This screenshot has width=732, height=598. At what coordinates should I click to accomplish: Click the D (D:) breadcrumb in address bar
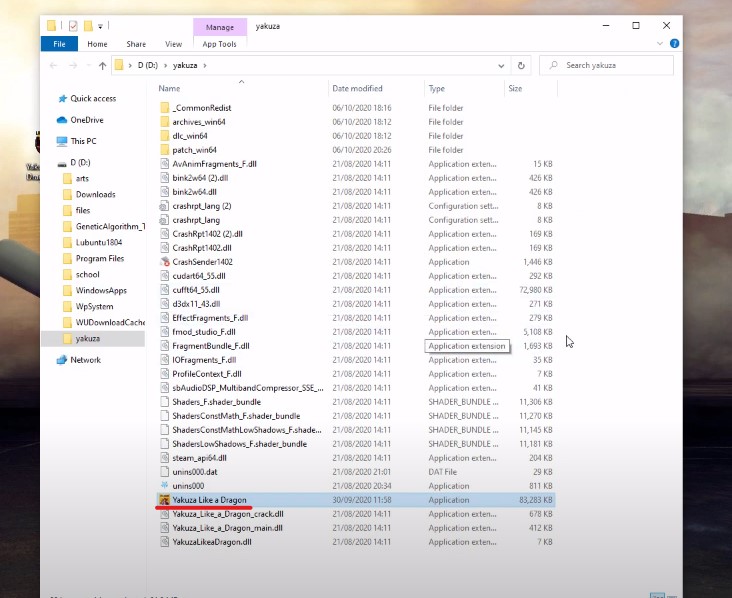pyautogui.click(x=148, y=65)
